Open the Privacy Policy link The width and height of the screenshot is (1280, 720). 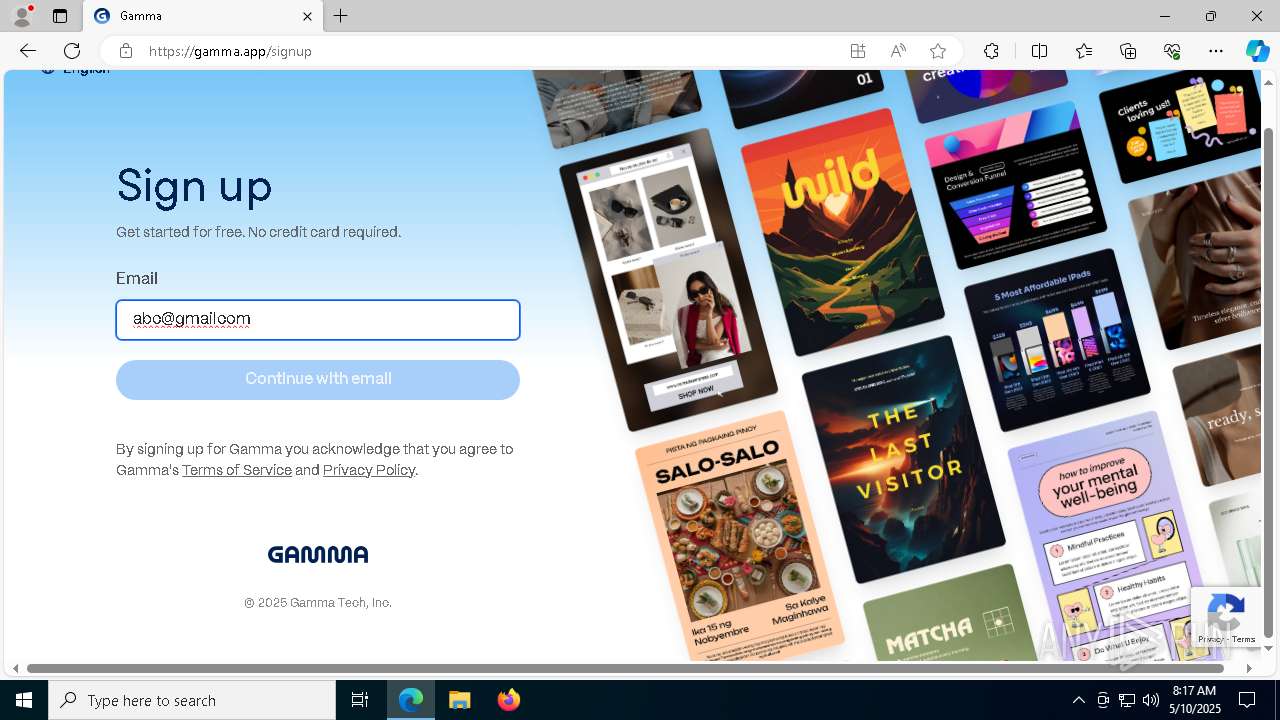point(369,470)
